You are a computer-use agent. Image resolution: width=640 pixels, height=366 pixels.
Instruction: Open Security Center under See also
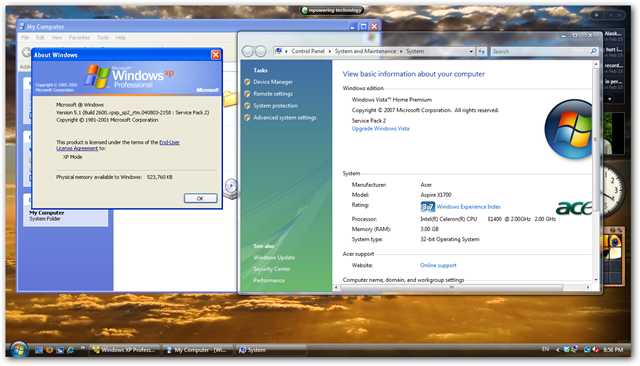[x=271, y=269]
